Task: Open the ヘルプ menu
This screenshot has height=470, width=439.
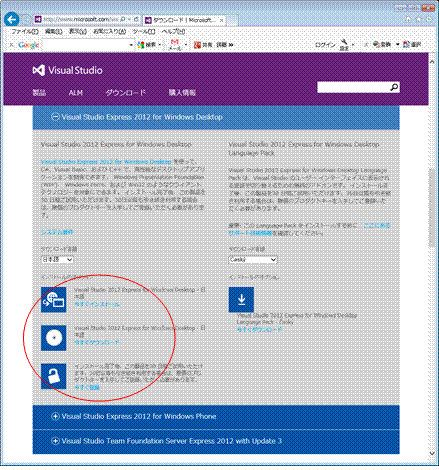Action: tap(173, 32)
